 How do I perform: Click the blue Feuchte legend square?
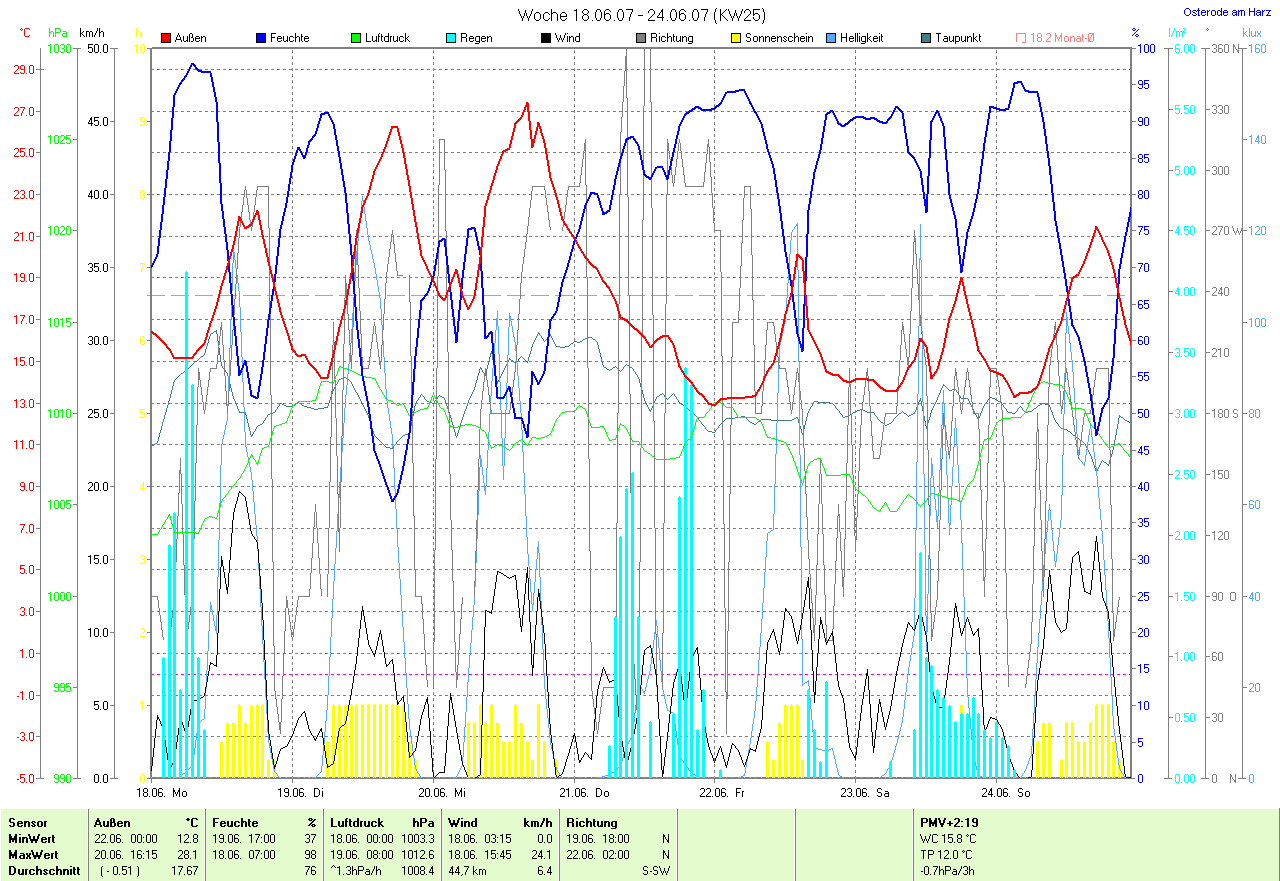263,38
